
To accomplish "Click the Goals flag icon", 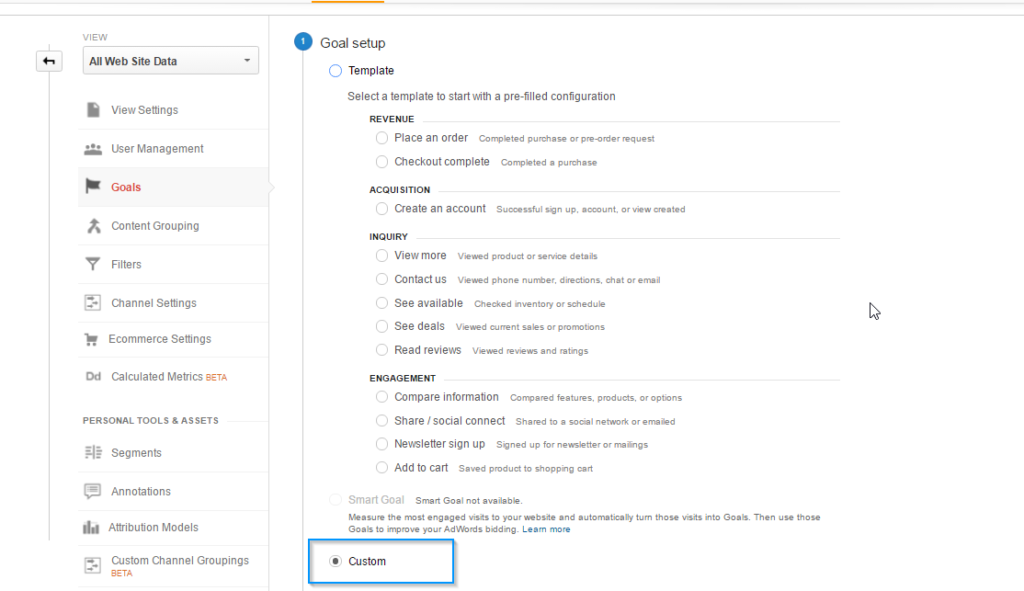I will pyautogui.click(x=95, y=187).
